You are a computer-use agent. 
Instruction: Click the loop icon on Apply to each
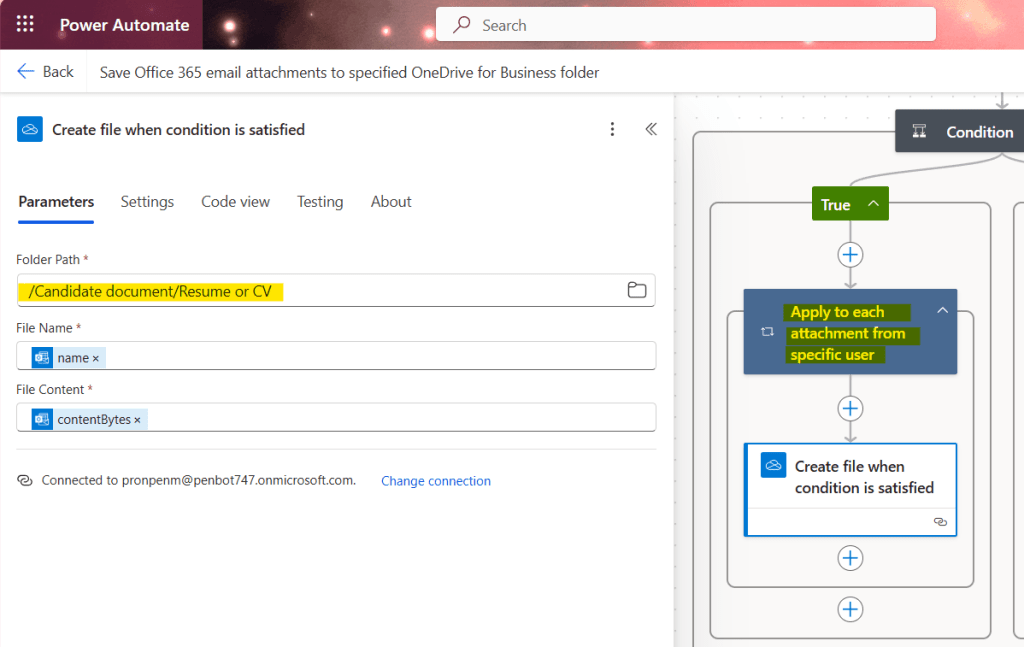tap(767, 332)
